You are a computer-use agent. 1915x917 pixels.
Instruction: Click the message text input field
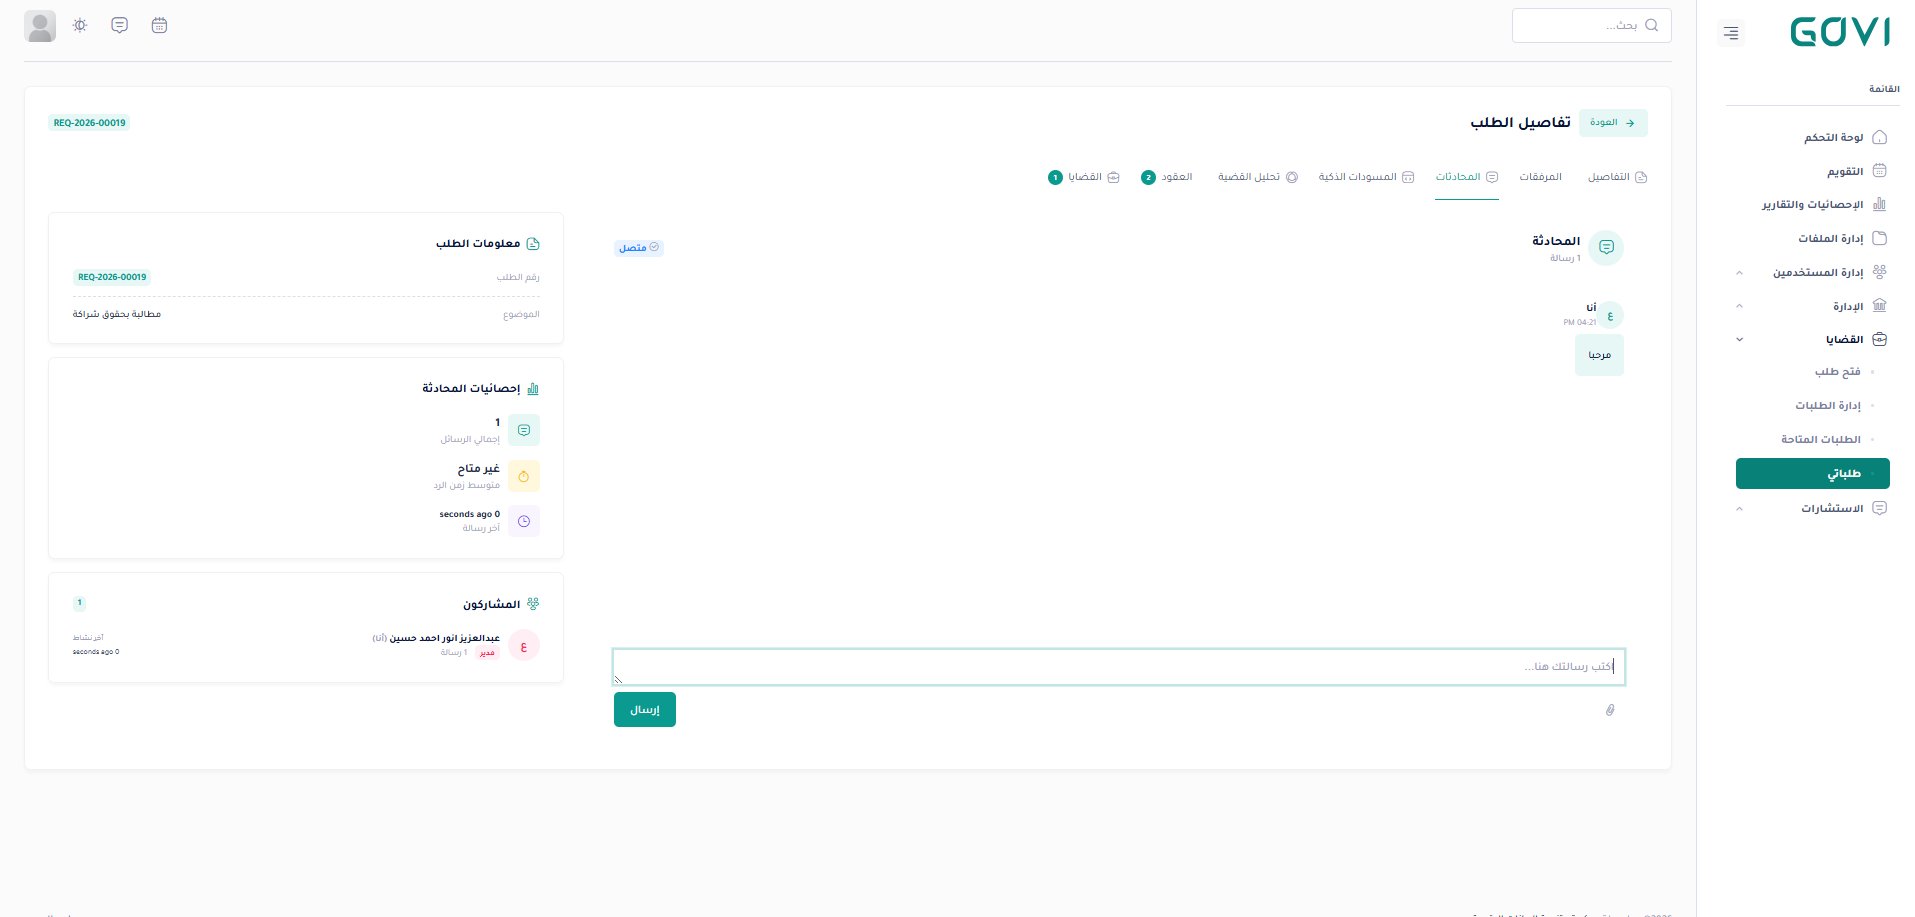coord(1118,667)
